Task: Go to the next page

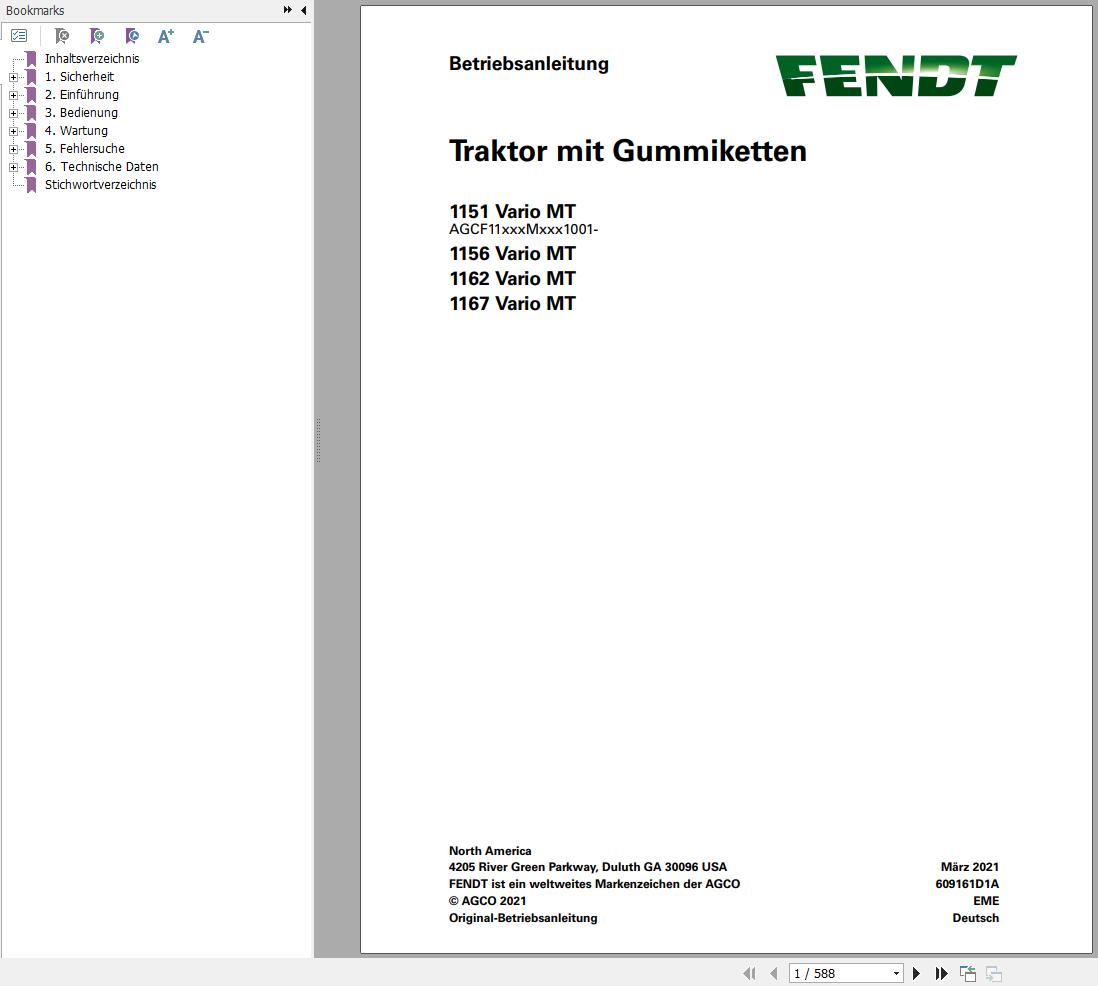Action: click(916, 973)
